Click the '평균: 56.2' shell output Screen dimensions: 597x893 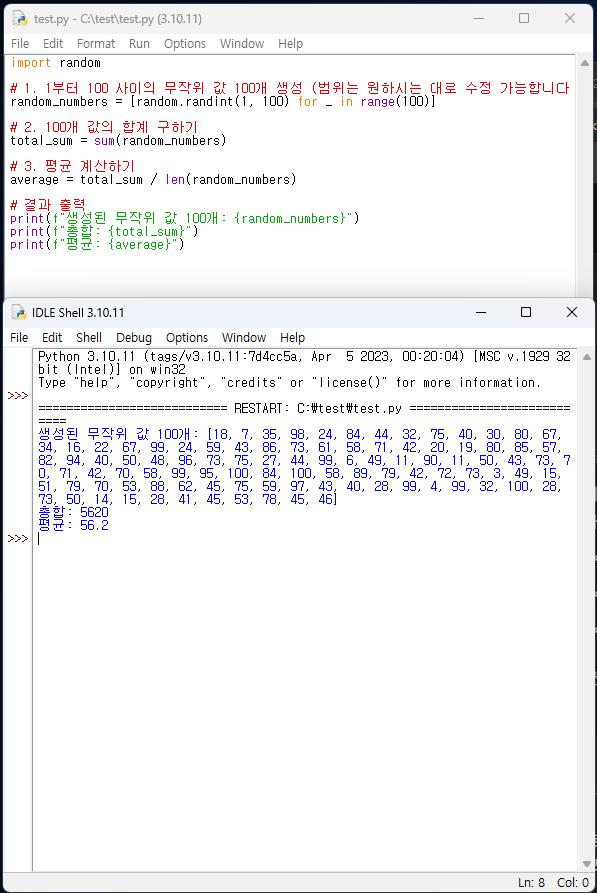coord(73,525)
